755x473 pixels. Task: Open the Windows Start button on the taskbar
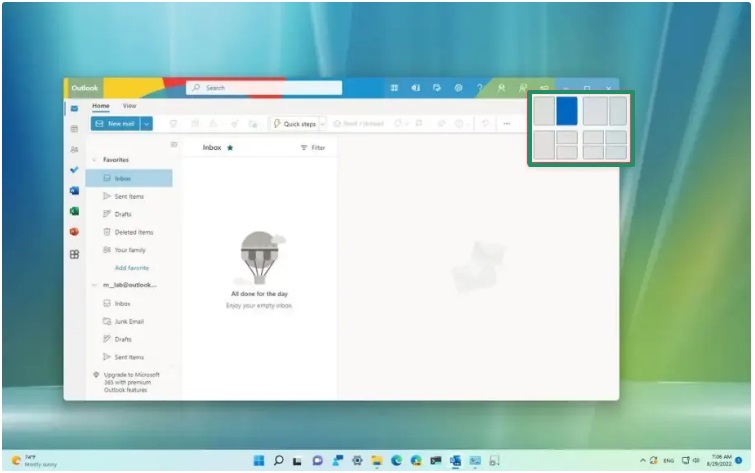(259, 461)
